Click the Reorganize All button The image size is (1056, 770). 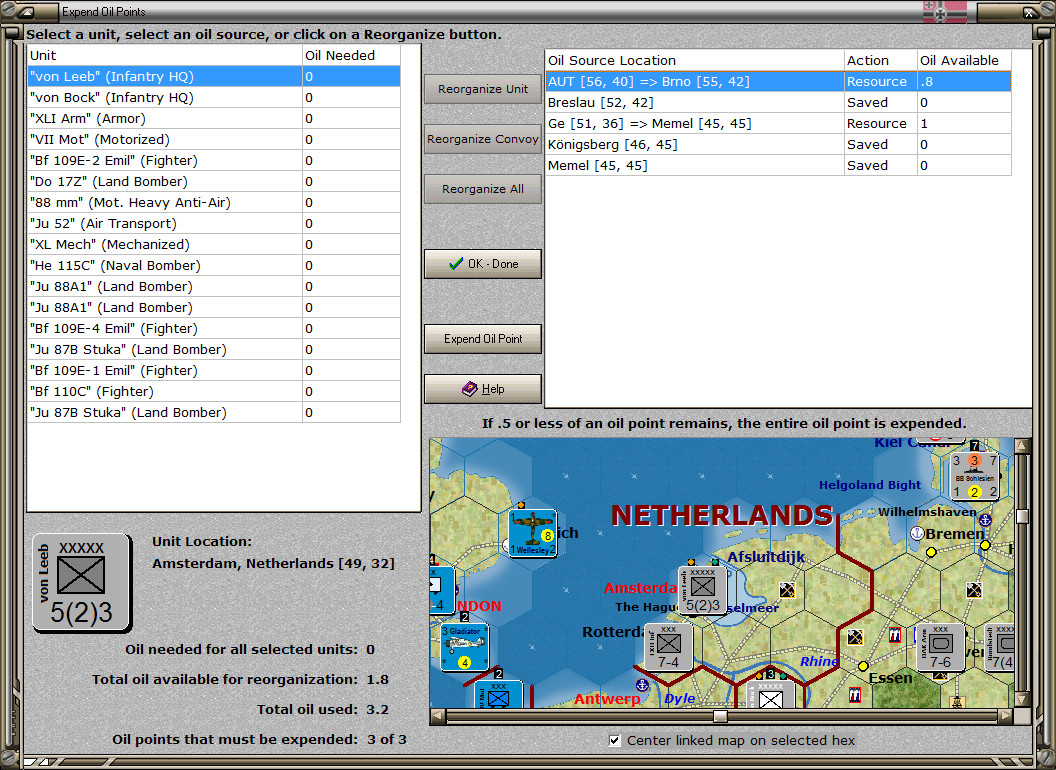click(x=483, y=189)
